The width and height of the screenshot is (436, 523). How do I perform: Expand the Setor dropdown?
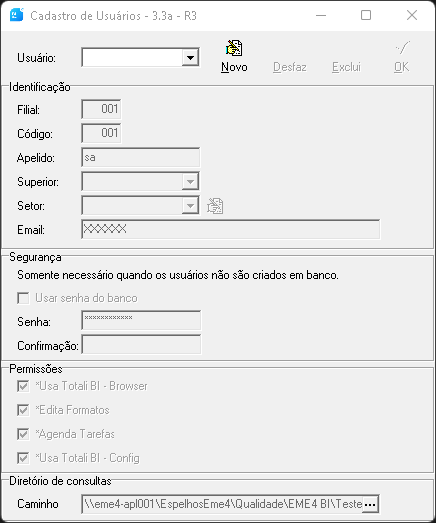point(190,206)
